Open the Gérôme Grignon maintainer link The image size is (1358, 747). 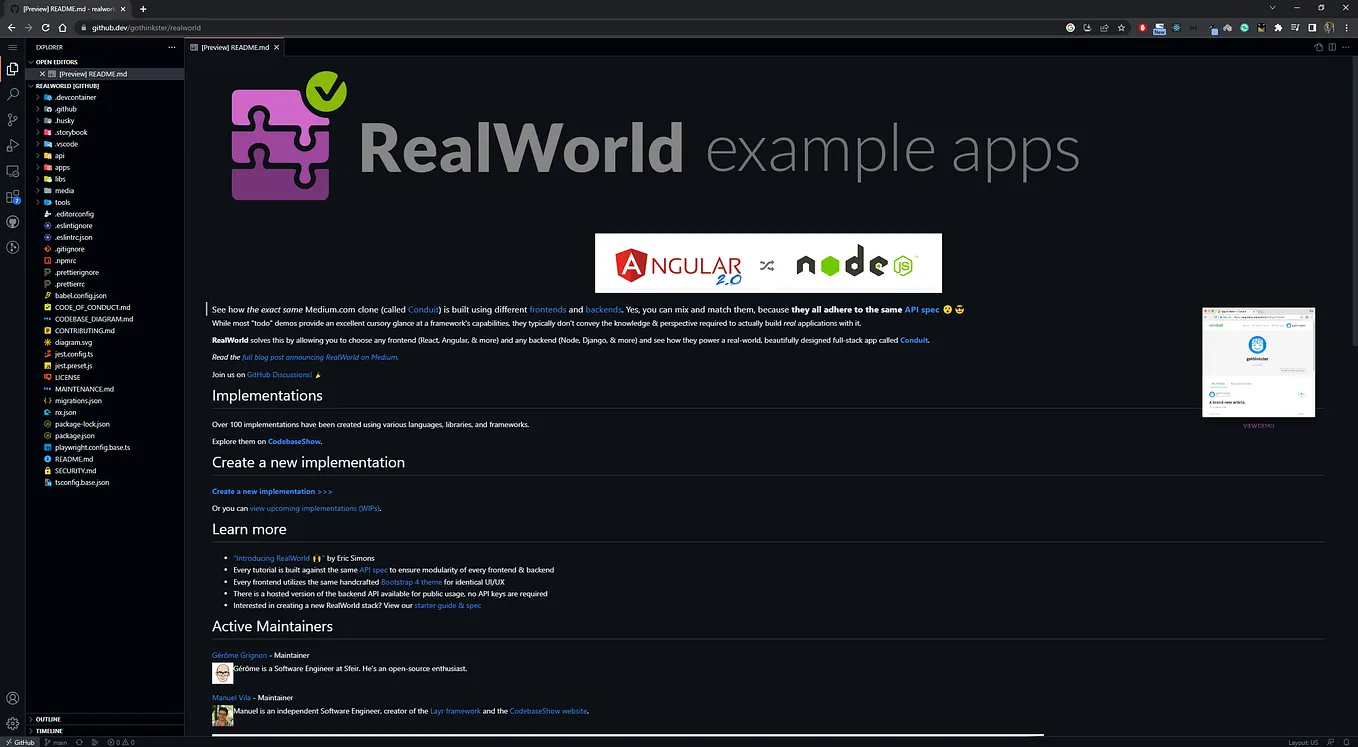point(240,655)
